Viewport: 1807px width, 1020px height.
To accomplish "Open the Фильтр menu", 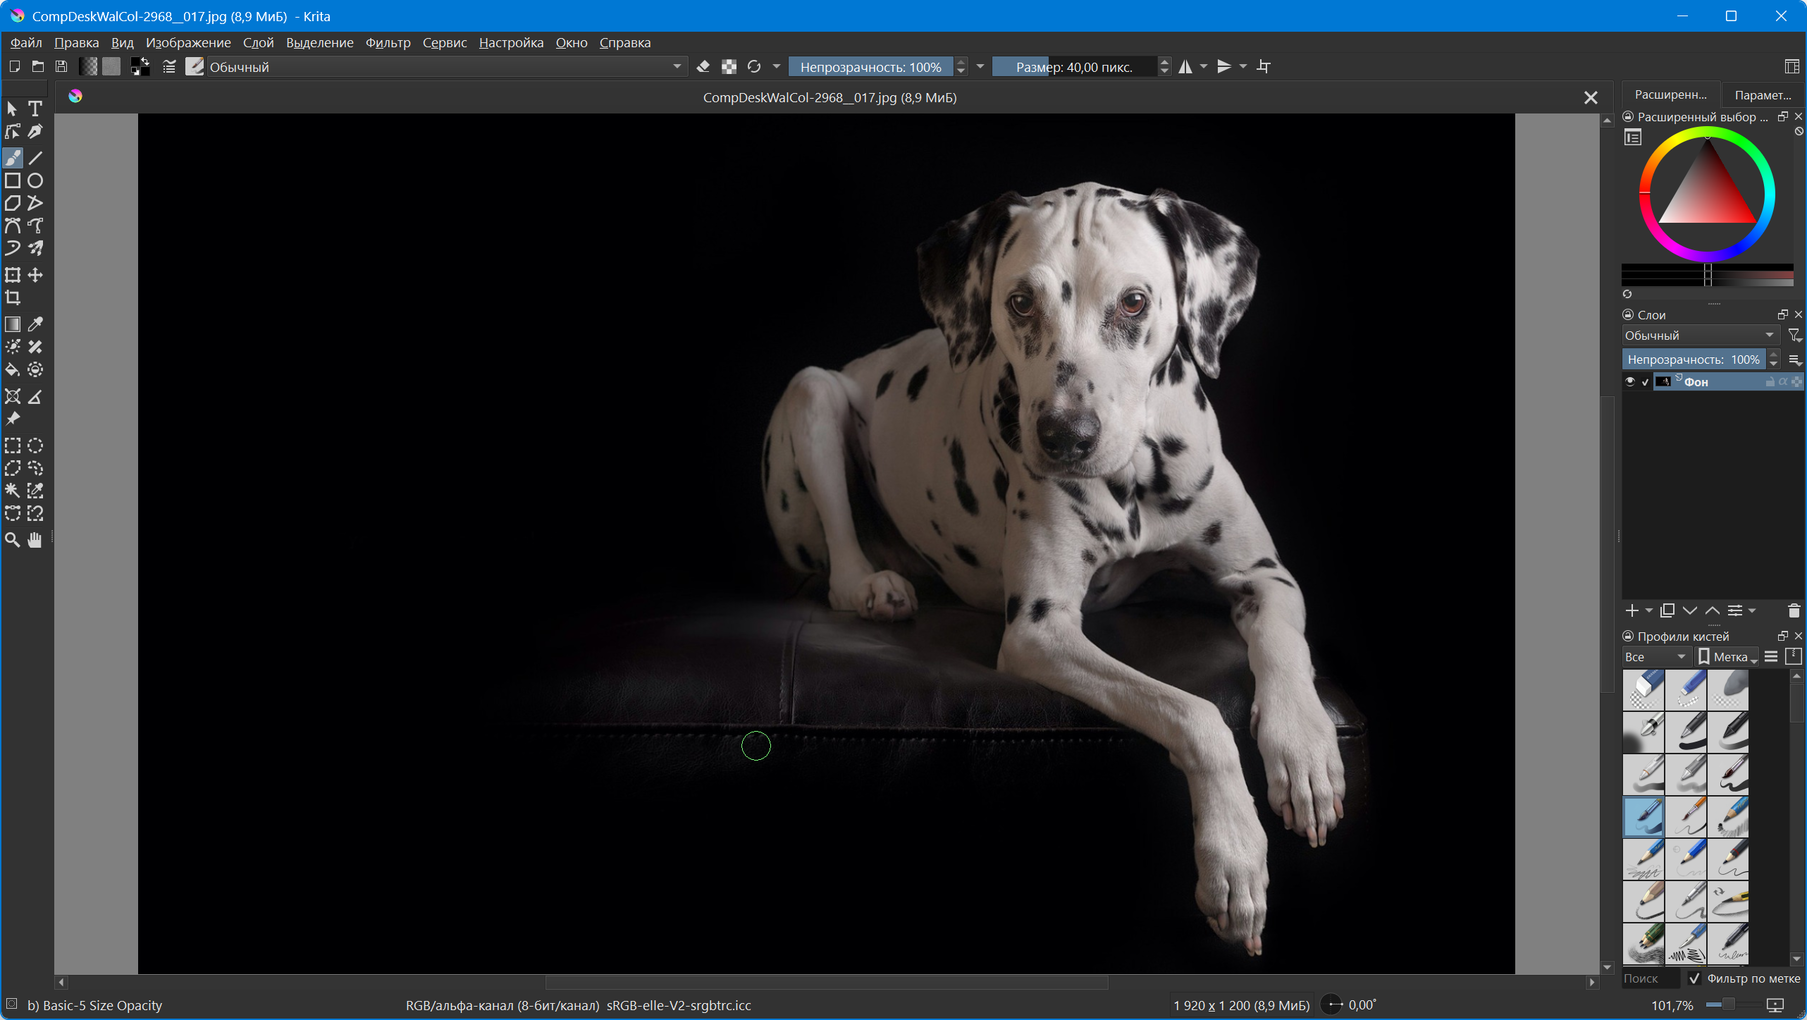I will (387, 43).
